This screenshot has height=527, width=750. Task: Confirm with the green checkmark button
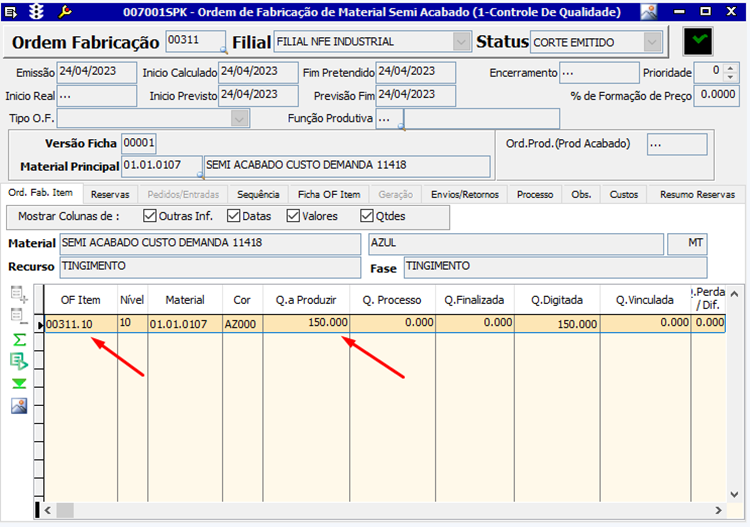coord(699,42)
